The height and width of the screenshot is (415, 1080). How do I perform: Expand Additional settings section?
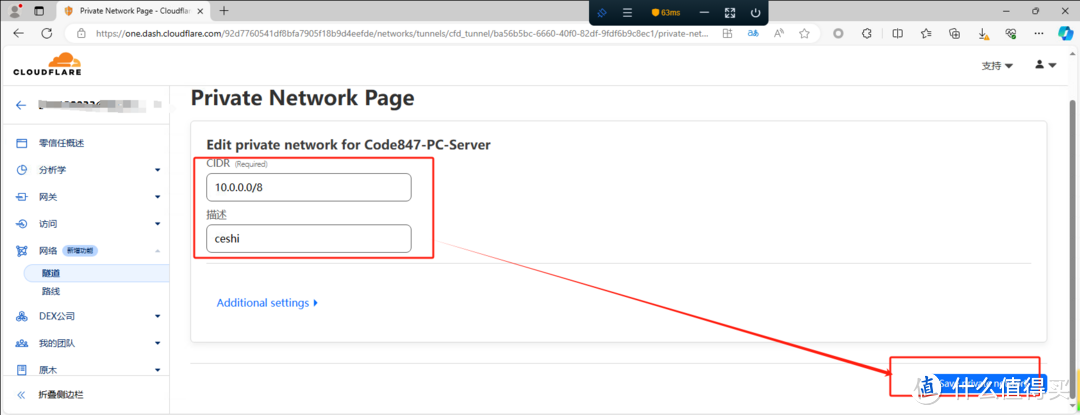[x=267, y=303]
